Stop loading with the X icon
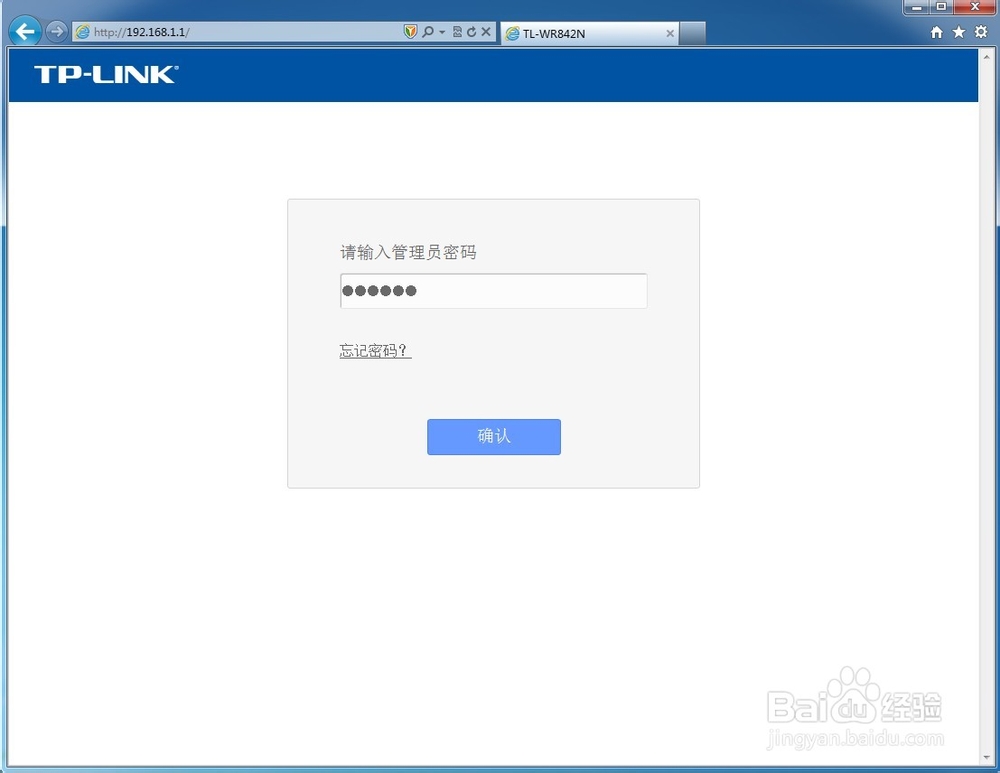 (486, 32)
